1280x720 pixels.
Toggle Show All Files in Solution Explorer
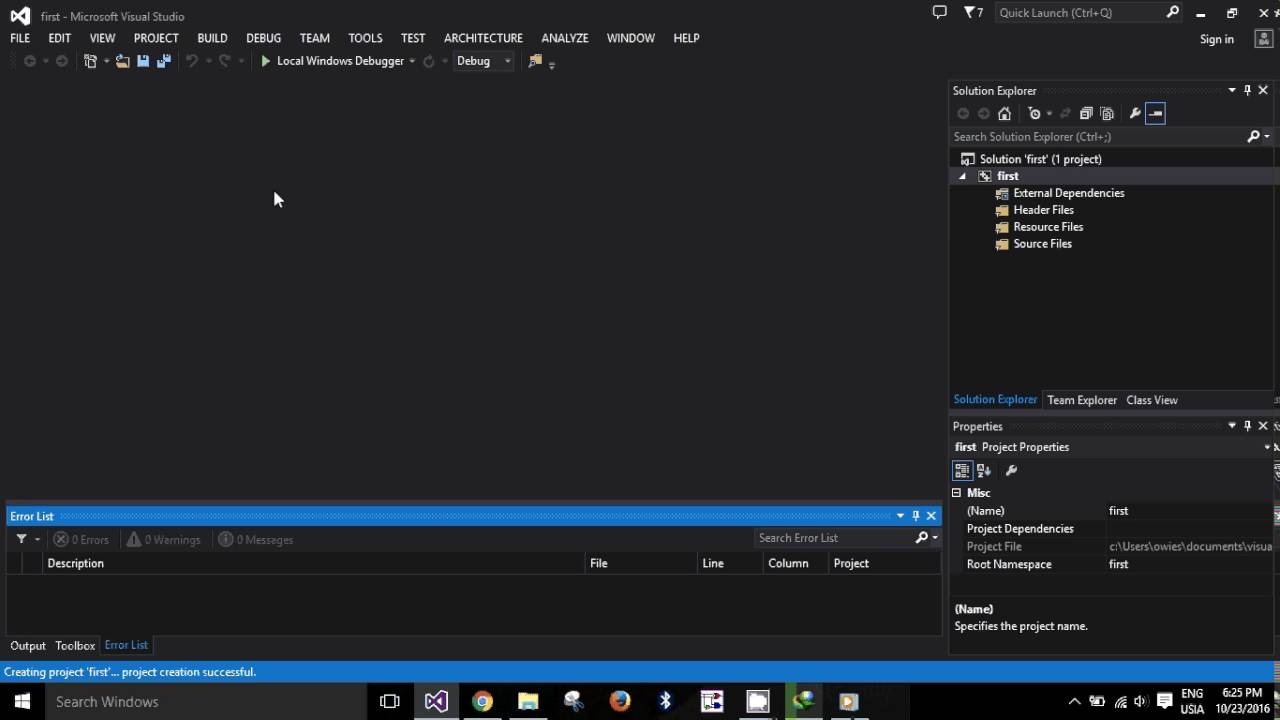click(1107, 114)
